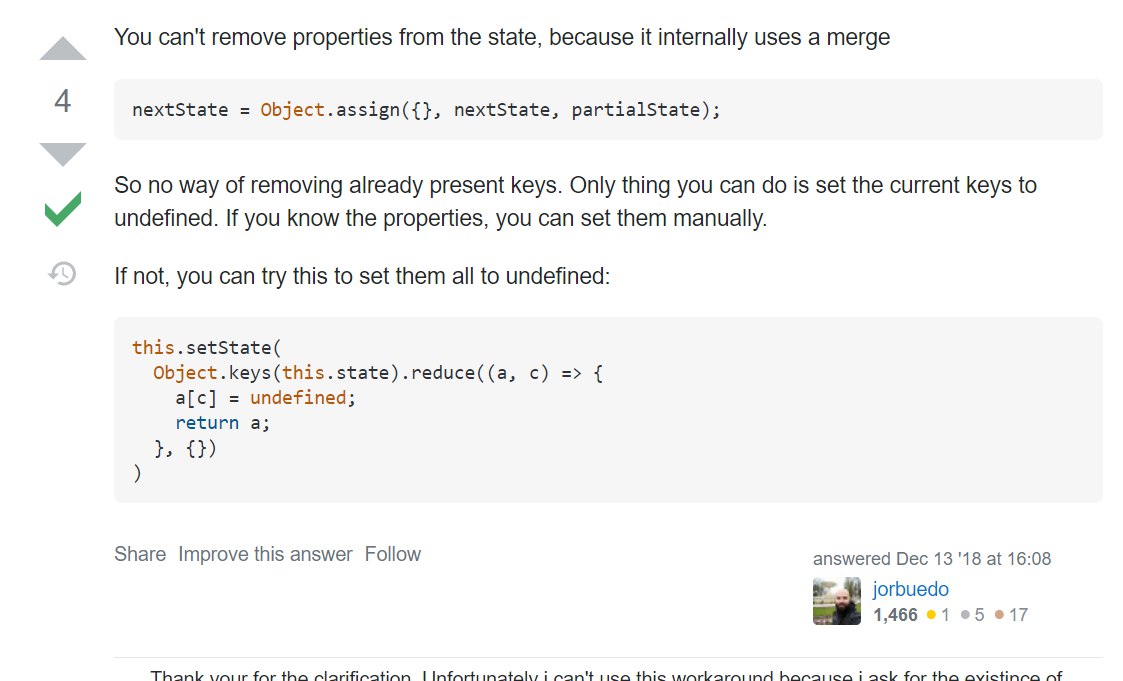Follow this answer
Image resolution: width=1123 pixels, height=681 pixels.
pyautogui.click(x=392, y=554)
